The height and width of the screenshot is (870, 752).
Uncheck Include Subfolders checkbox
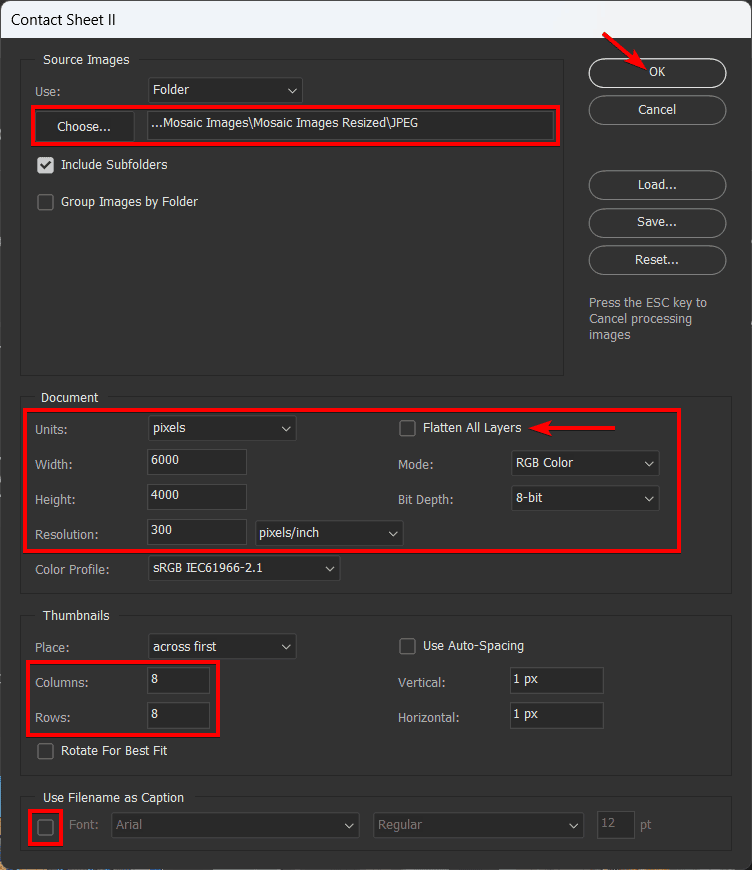tap(45, 165)
